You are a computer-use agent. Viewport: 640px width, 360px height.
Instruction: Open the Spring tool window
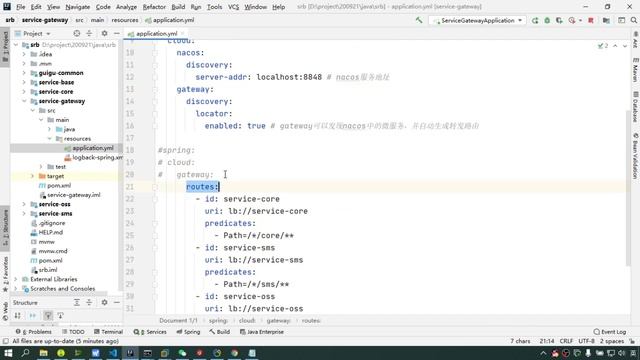pyautogui.click(x=188, y=332)
